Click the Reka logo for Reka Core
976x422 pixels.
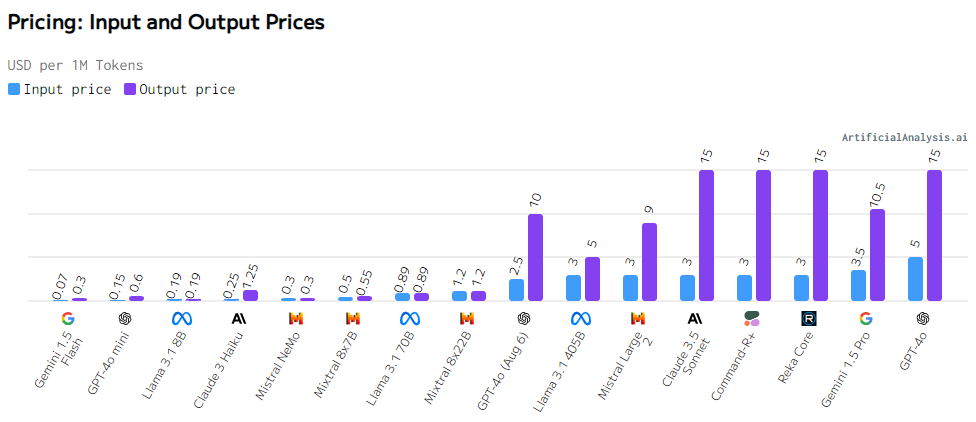point(809,318)
